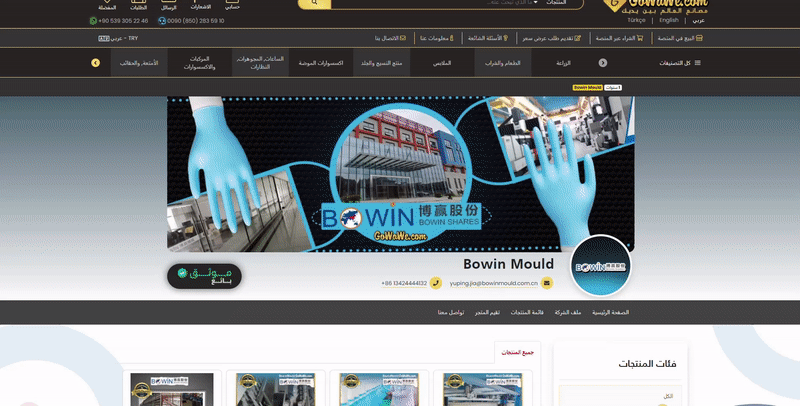Click the support headset icon near 0090 number

(x=162, y=21)
